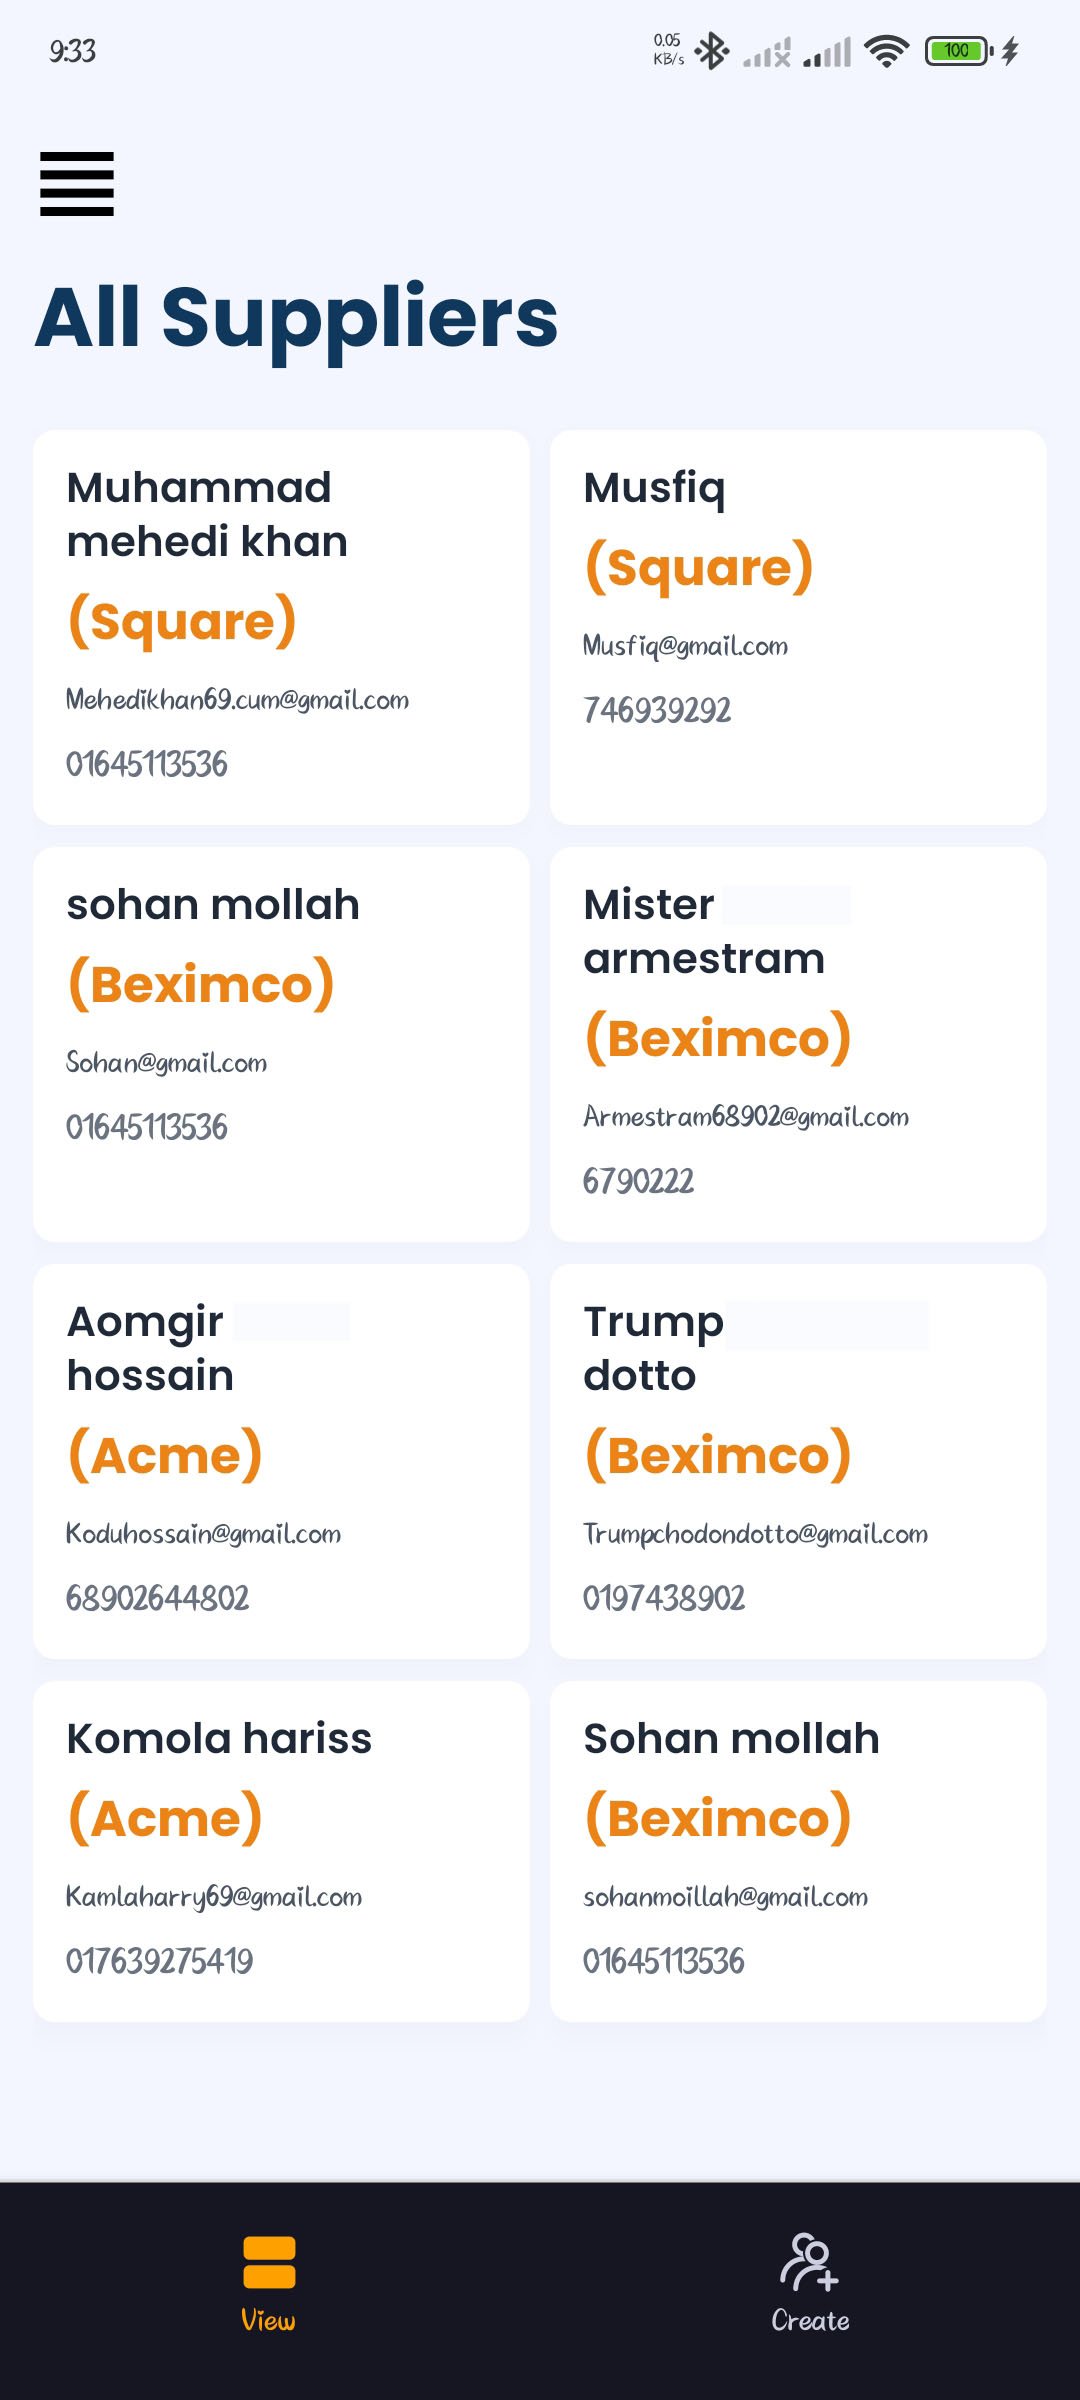Image resolution: width=1080 pixels, height=2400 pixels.
Task: Open Aomgir hossain supplier card
Action: 281,1461
